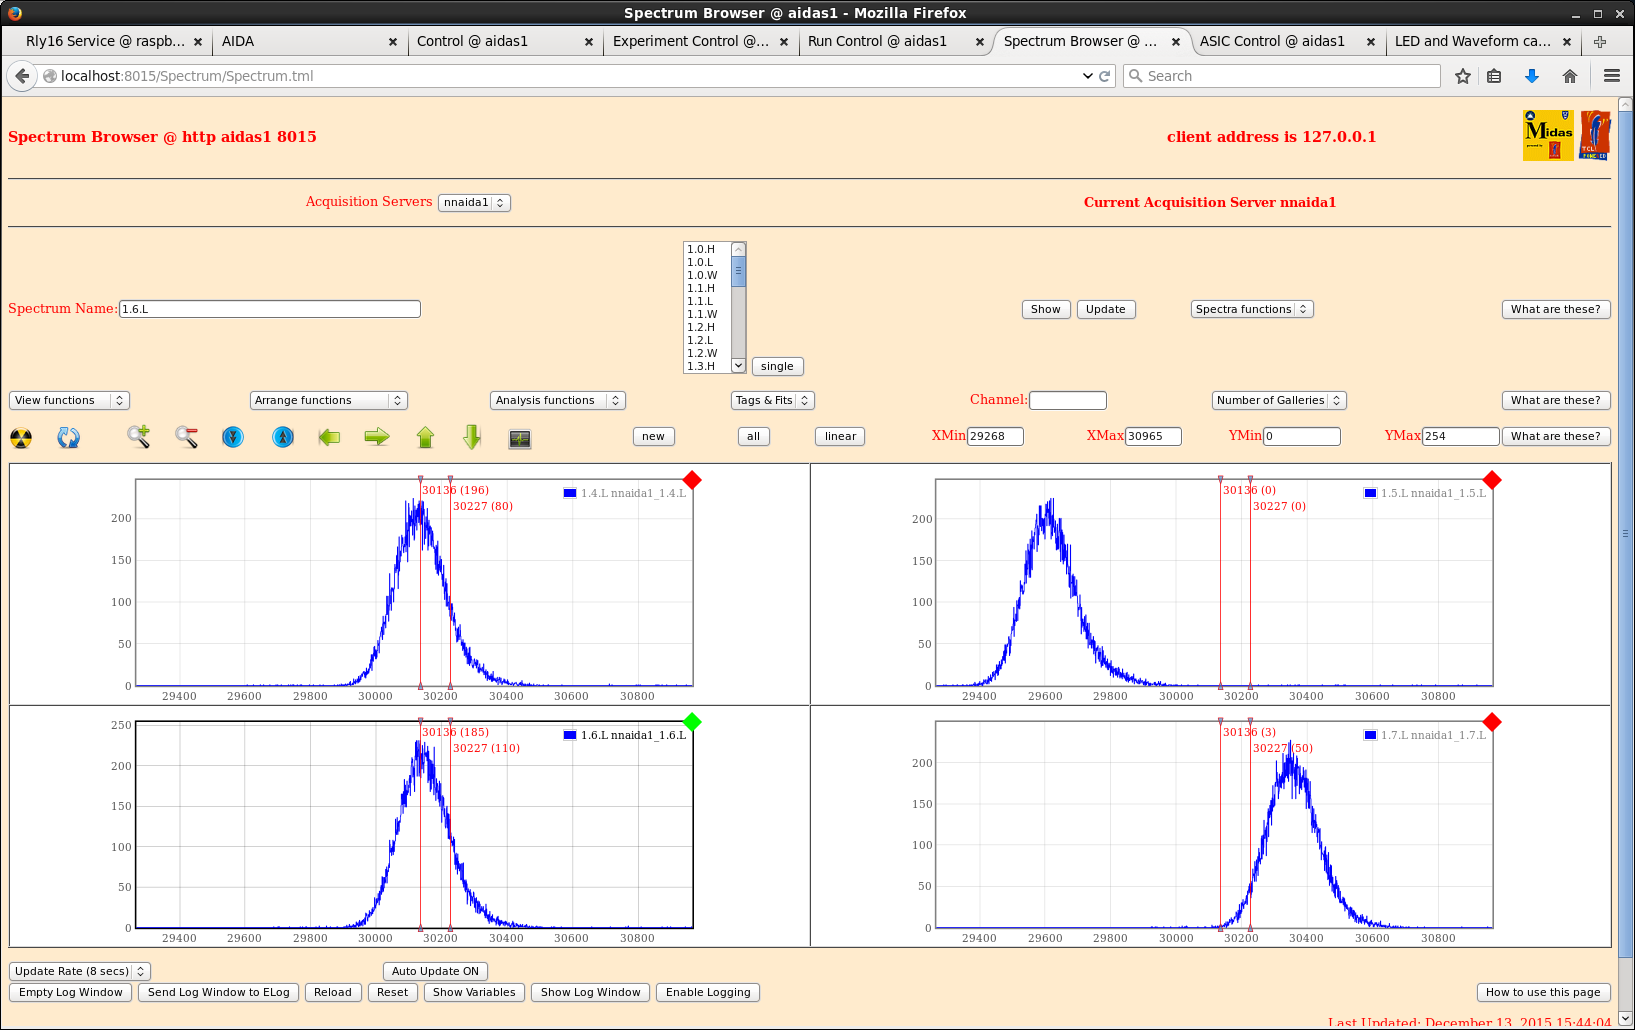Click the spectrum list scrollbar thumb
1635x1030 pixels.
point(739,272)
